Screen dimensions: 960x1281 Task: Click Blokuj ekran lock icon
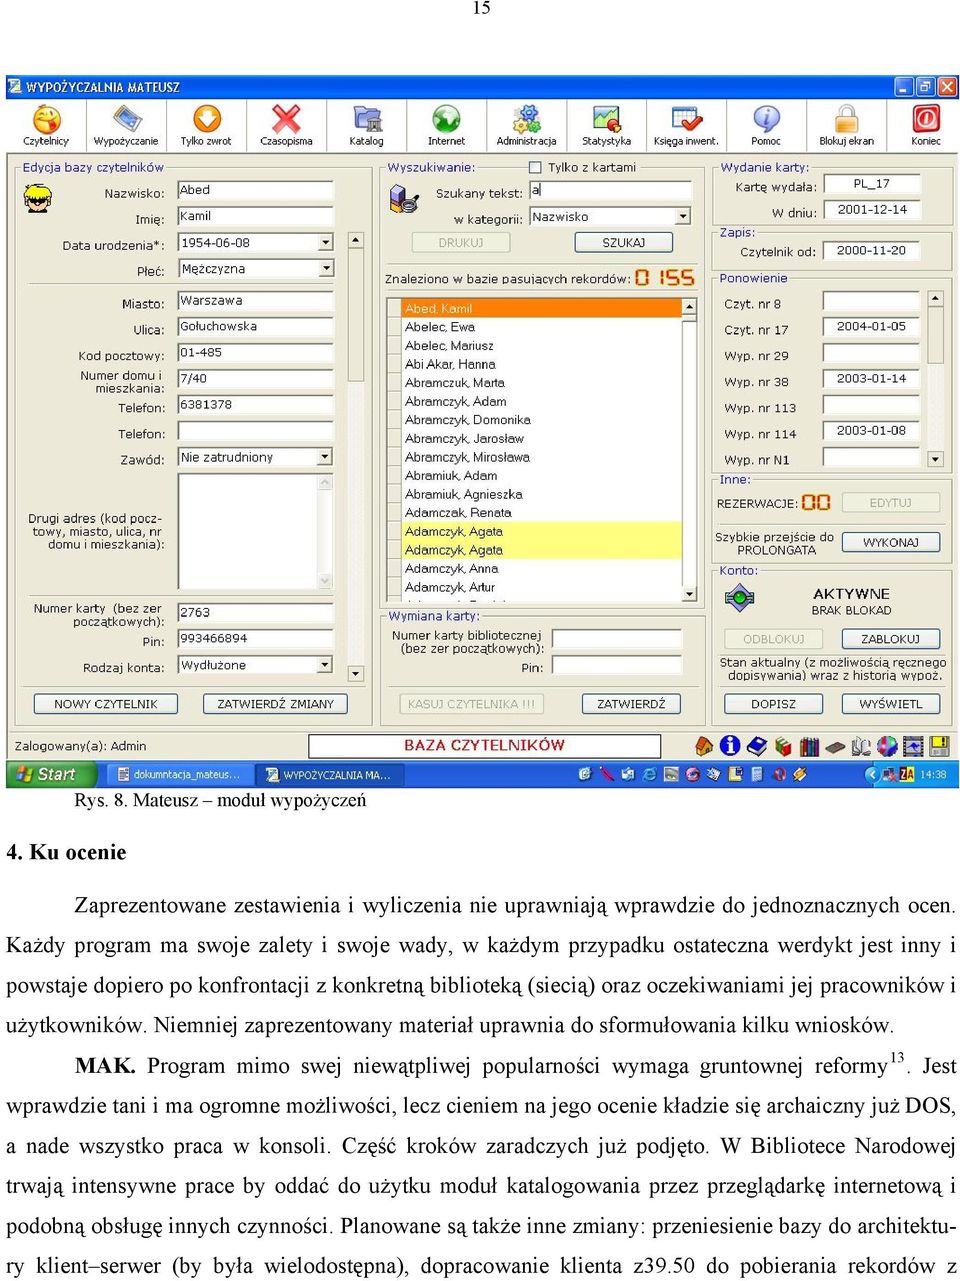pos(846,126)
